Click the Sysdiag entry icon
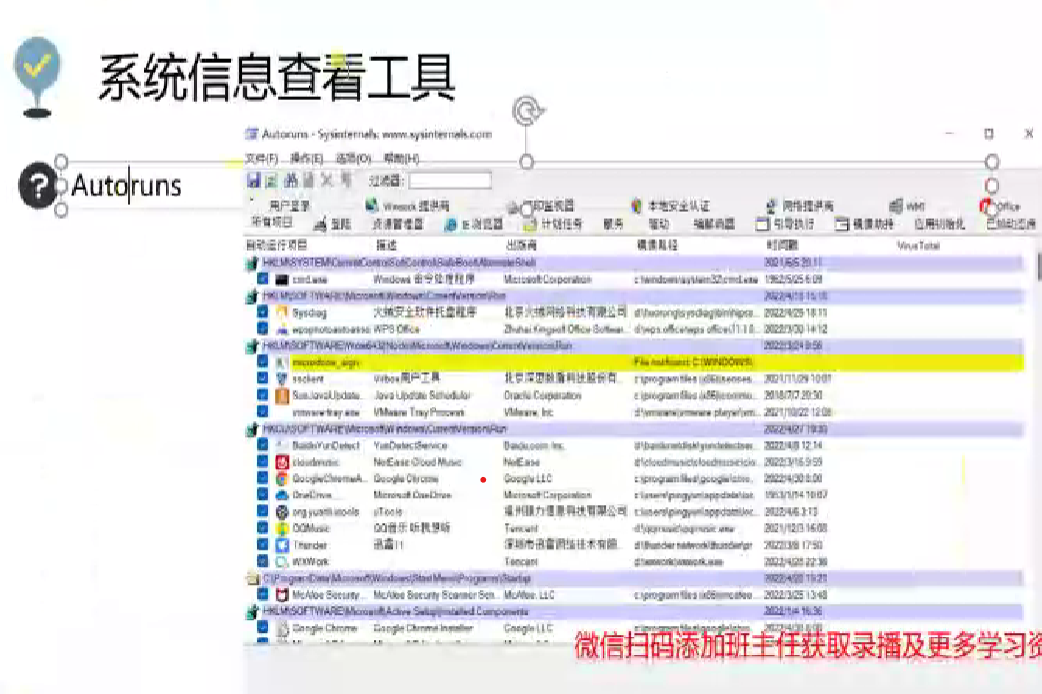1042x694 pixels. point(282,312)
